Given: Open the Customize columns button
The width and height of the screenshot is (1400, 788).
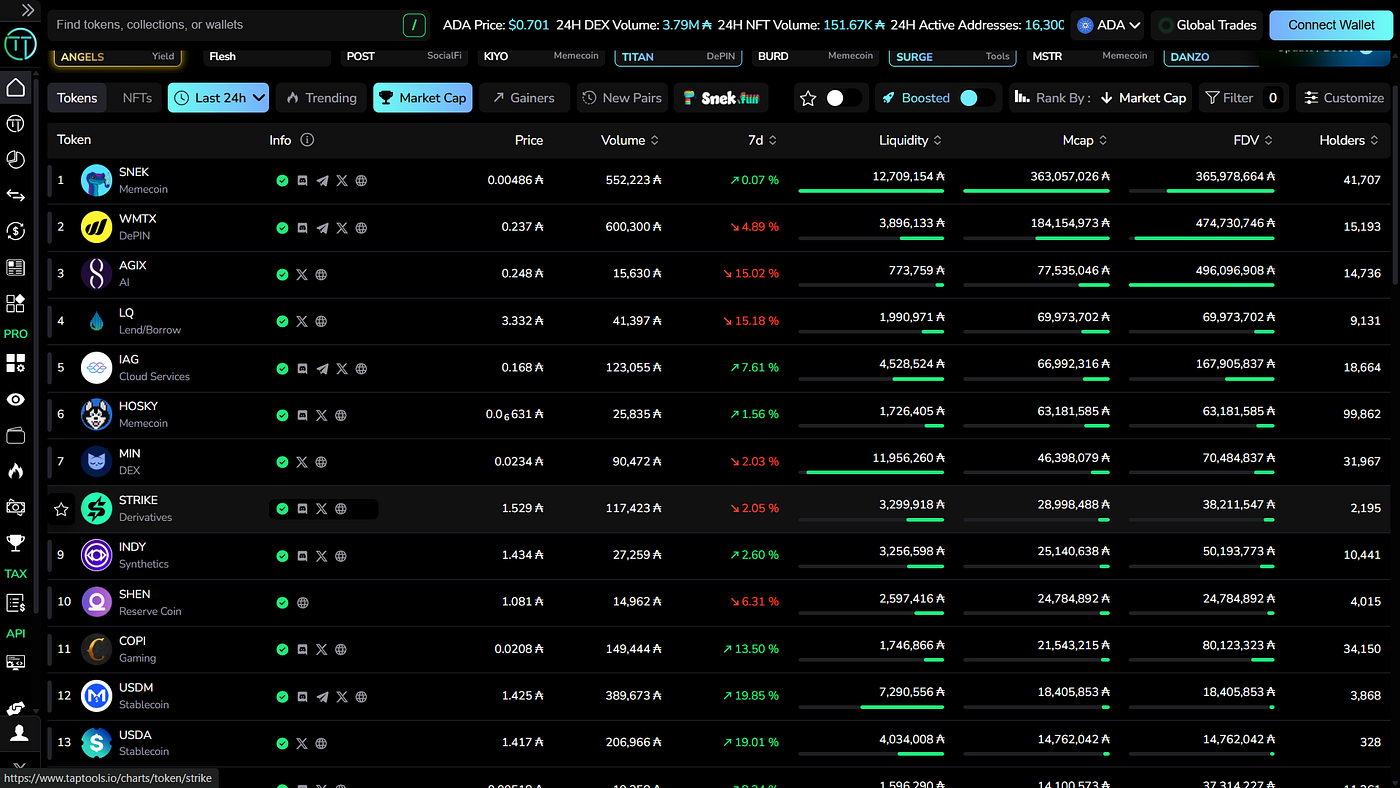Looking at the screenshot, I should [1344, 98].
